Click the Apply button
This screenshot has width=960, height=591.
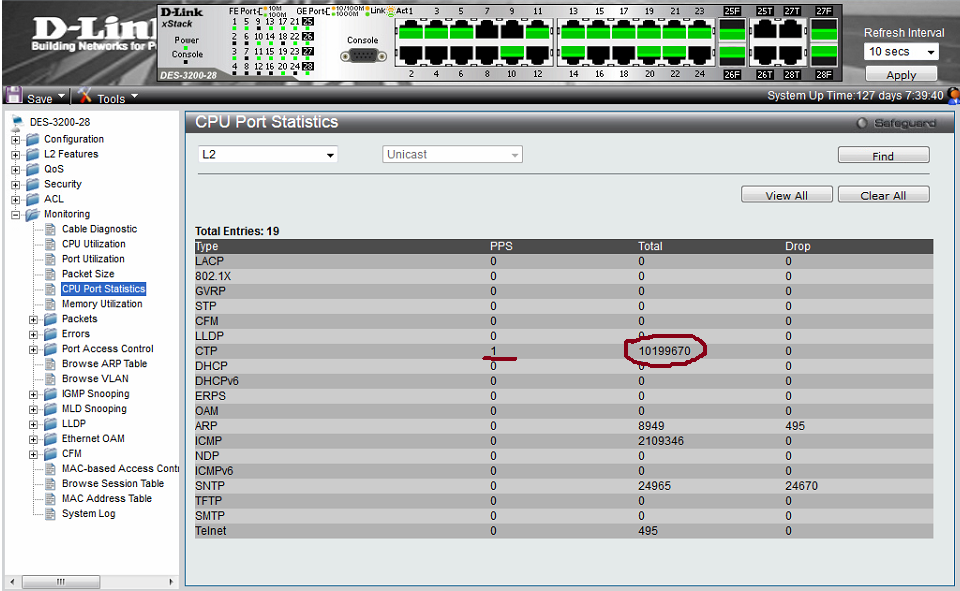(901, 75)
